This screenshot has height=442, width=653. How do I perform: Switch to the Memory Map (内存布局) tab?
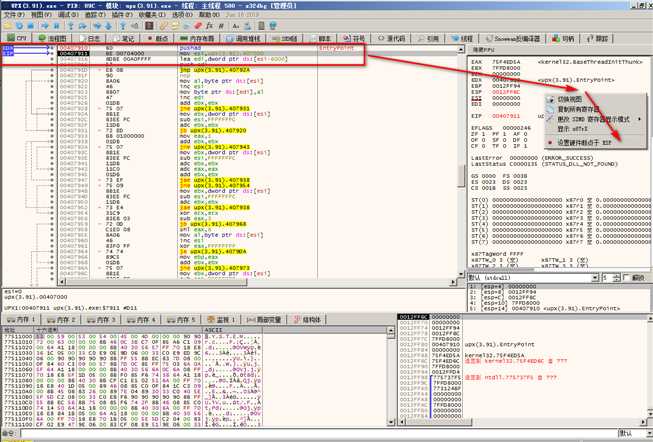(x=197, y=38)
